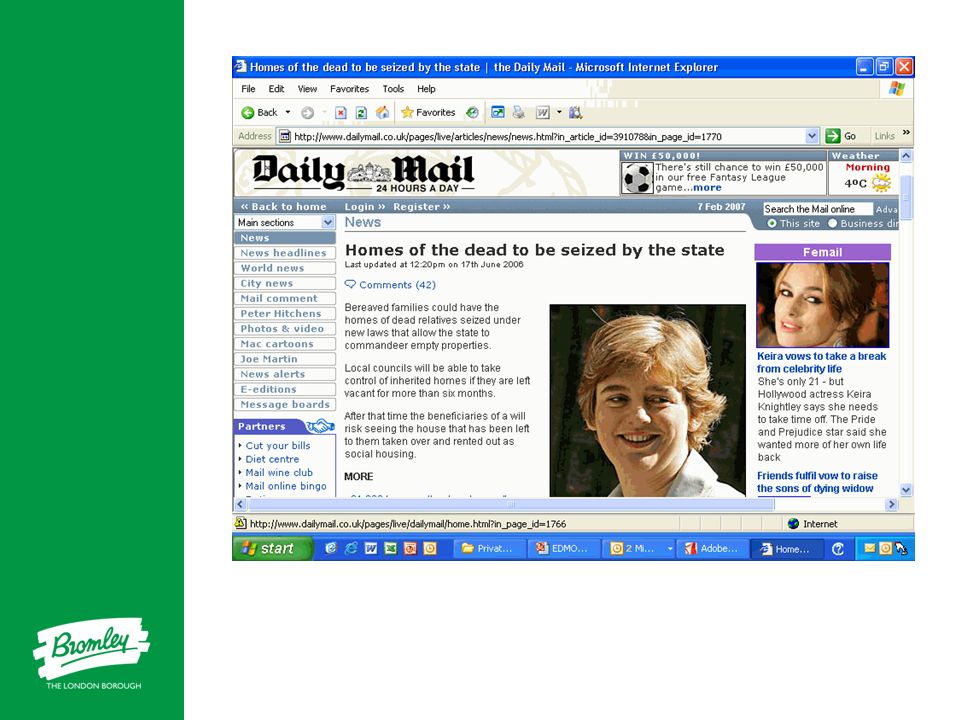Click the article photo of the woman
This screenshot has height=720, width=960.
(648, 400)
